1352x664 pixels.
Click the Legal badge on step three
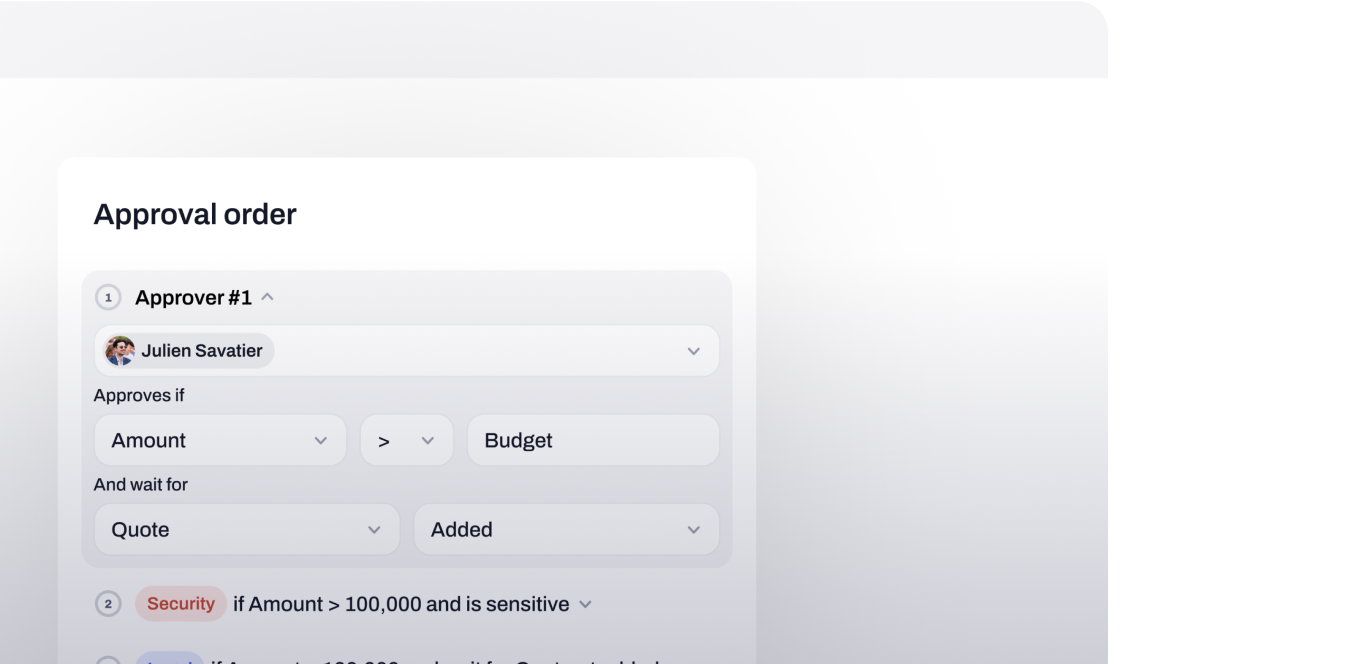coord(170,660)
